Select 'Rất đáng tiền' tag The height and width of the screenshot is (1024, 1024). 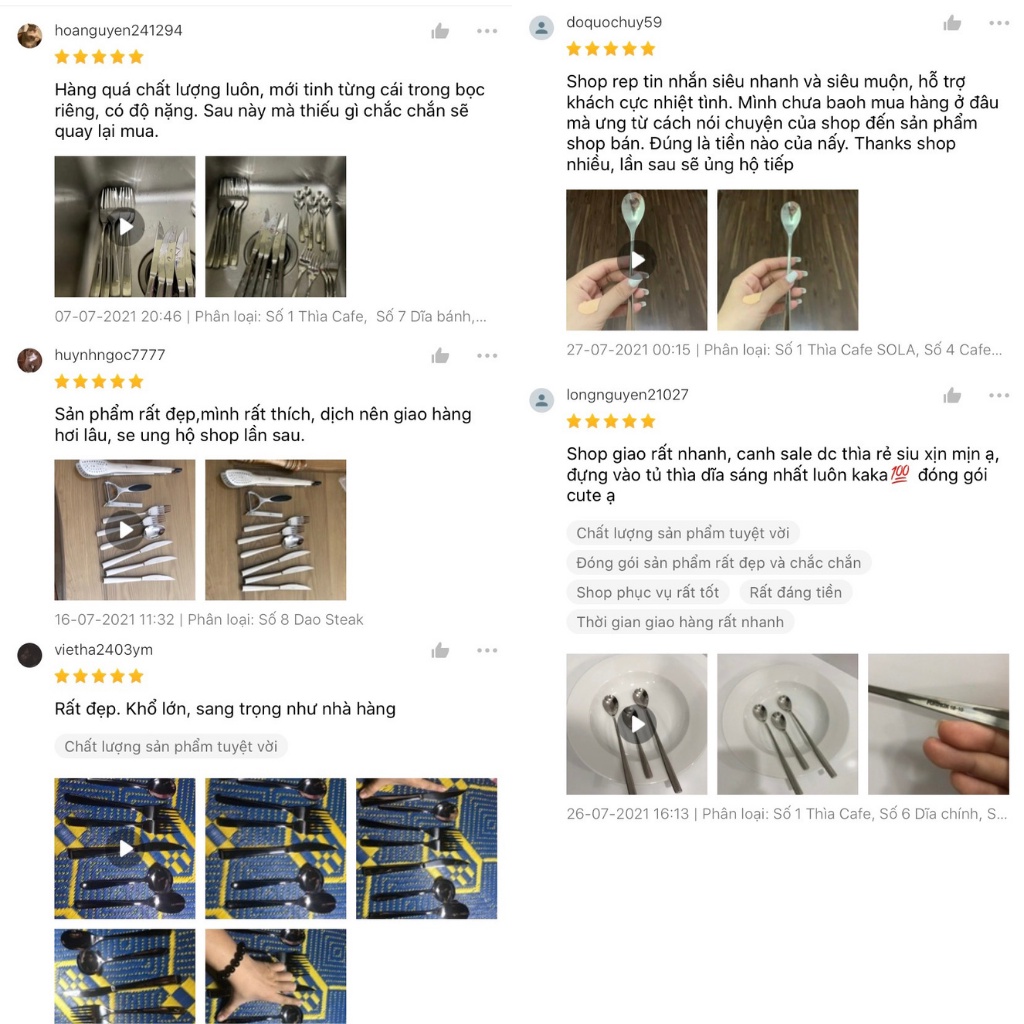point(795,592)
